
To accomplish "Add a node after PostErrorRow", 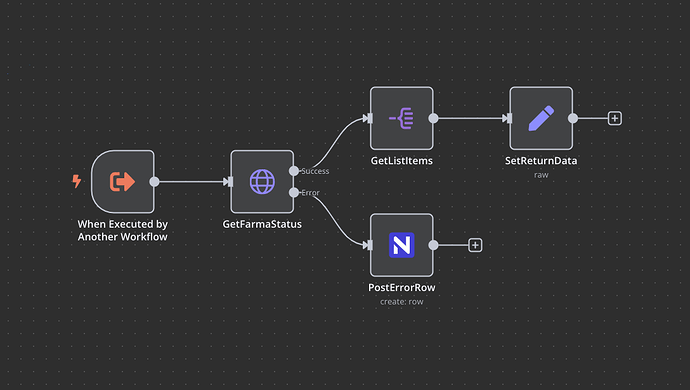I will (475, 245).
